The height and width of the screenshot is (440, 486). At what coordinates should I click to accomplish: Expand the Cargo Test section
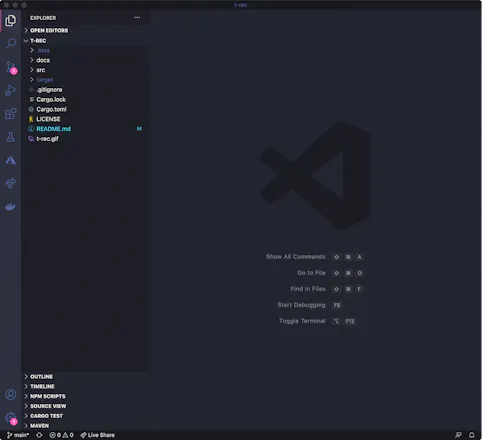[86, 416]
